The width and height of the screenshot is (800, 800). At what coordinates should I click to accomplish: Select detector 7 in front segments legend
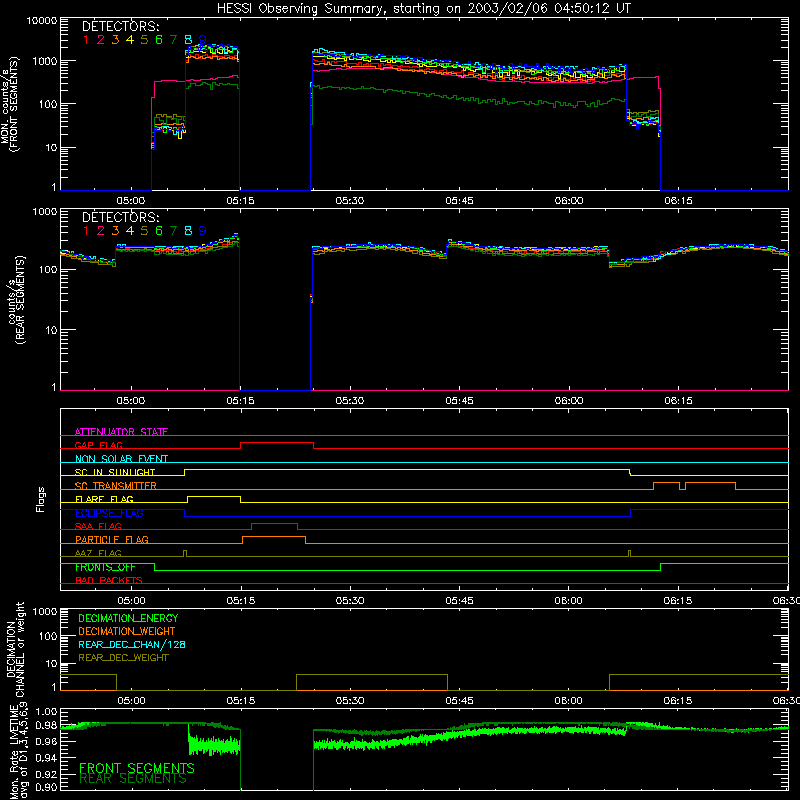coord(173,40)
